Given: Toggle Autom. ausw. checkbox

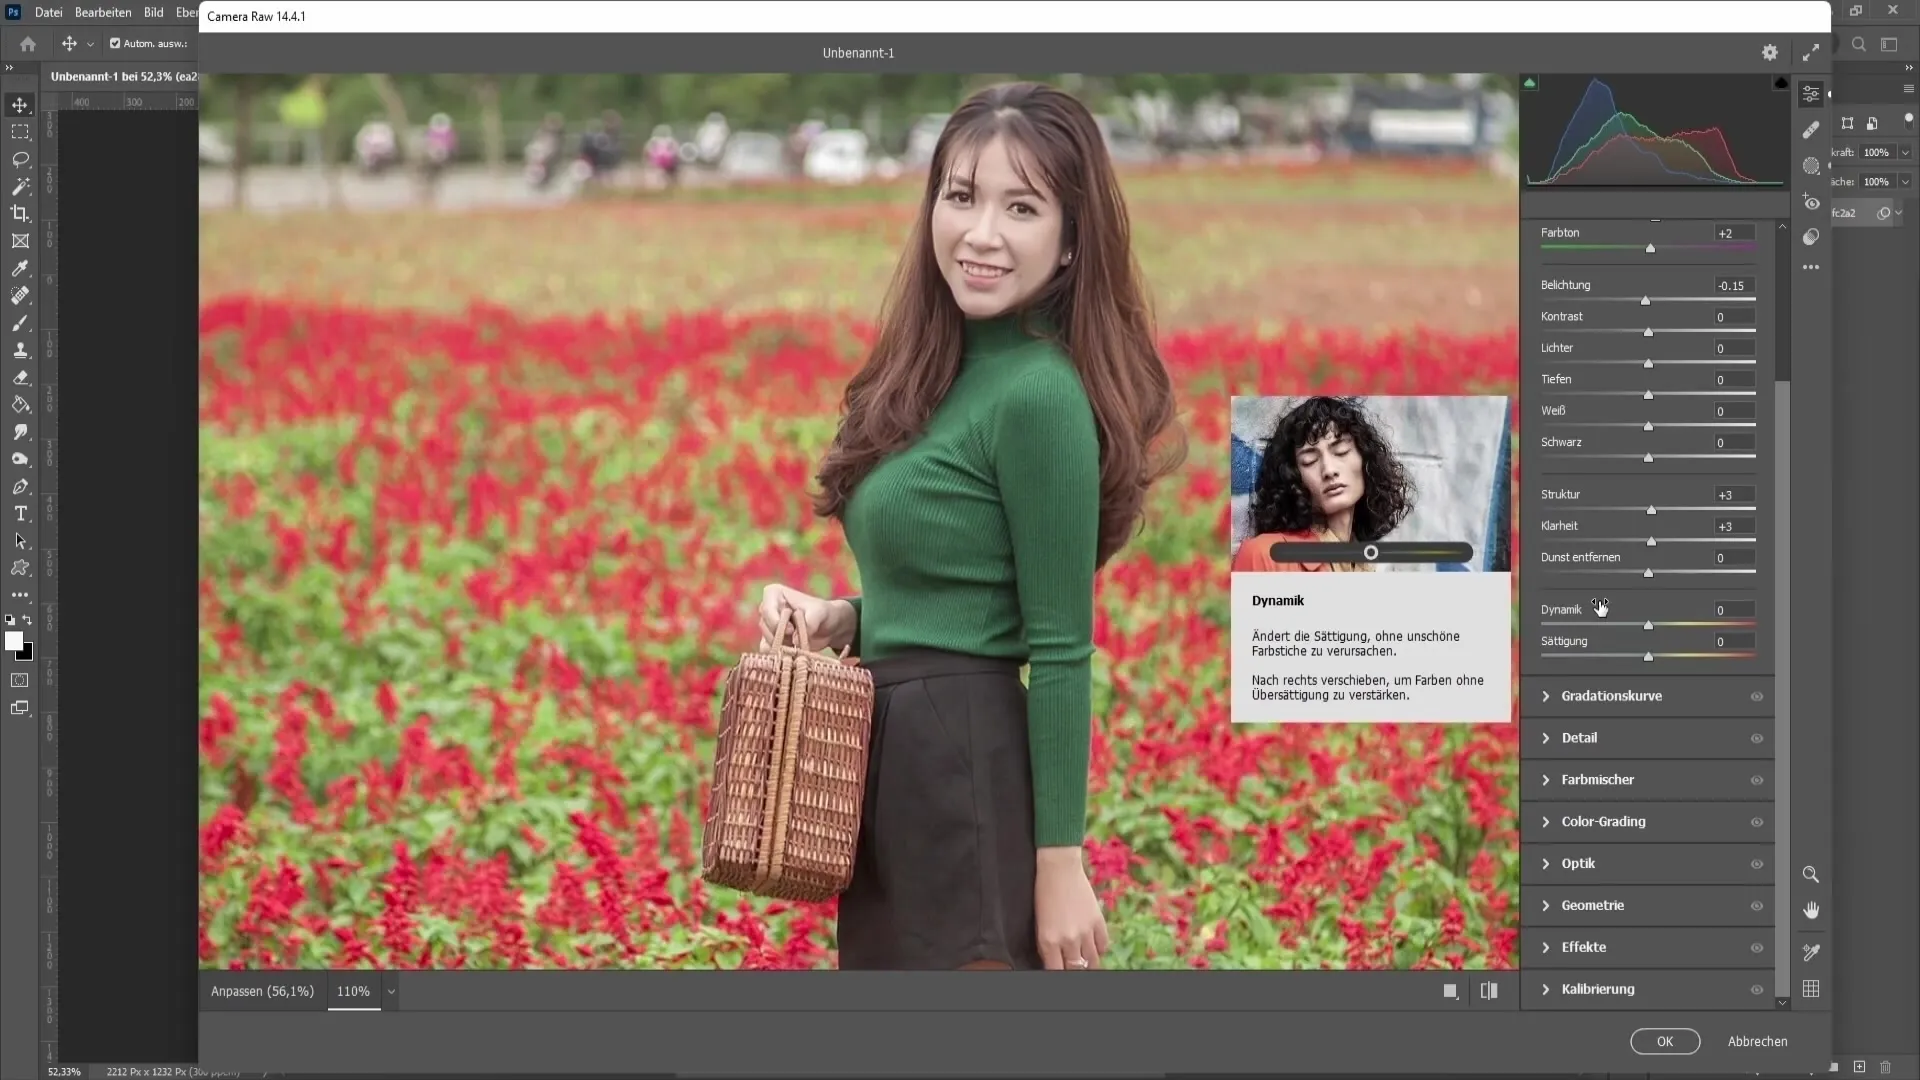Looking at the screenshot, I should tap(115, 43).
